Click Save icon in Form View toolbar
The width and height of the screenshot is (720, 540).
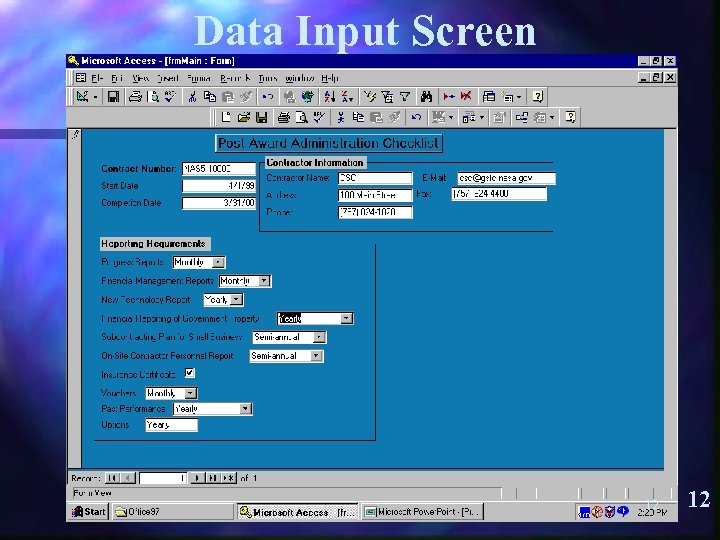coord(113,97)
